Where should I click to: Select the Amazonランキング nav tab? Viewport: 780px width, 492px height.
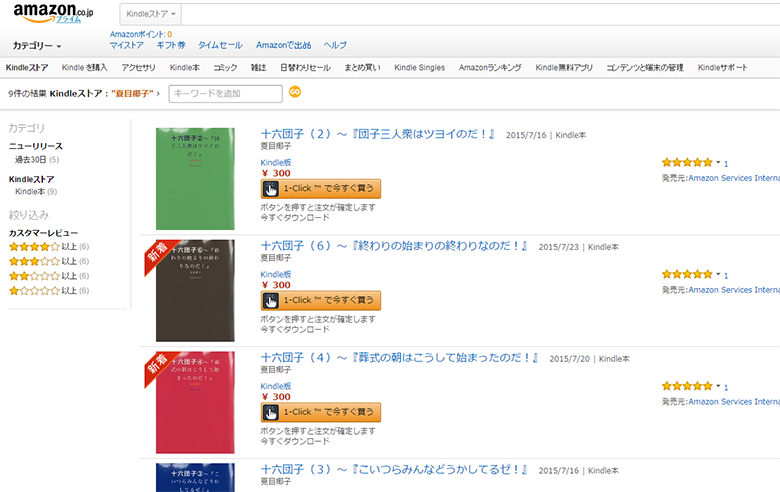coord(490,68)
